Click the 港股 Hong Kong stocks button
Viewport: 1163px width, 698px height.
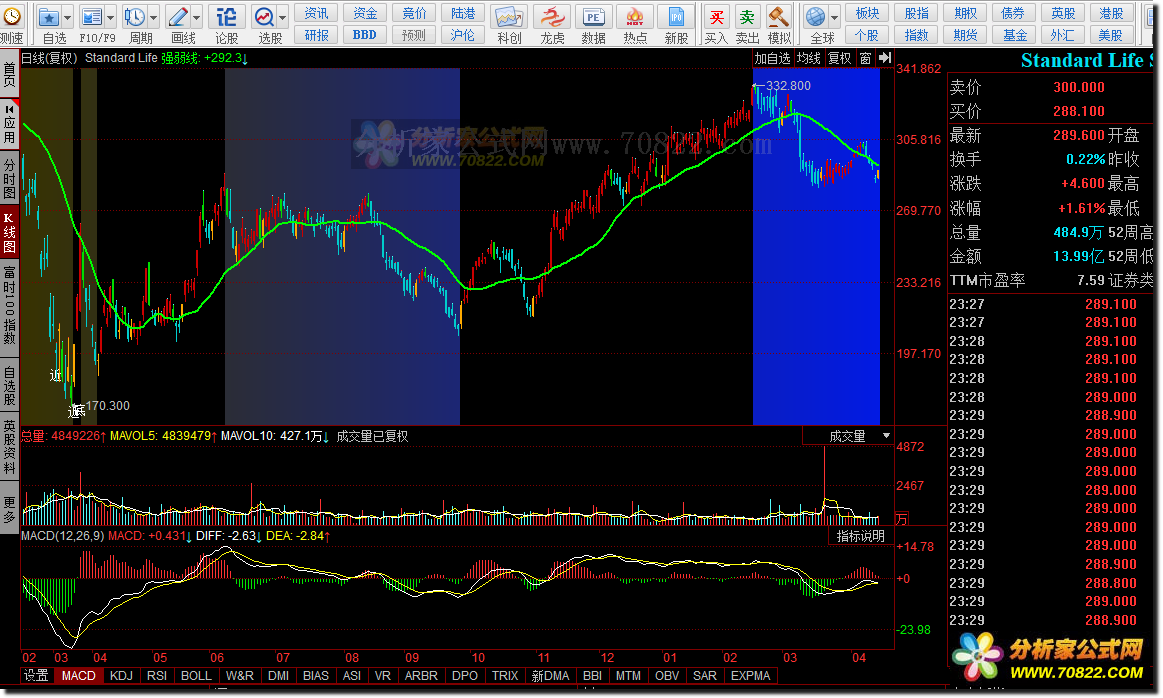[1111, 13]
